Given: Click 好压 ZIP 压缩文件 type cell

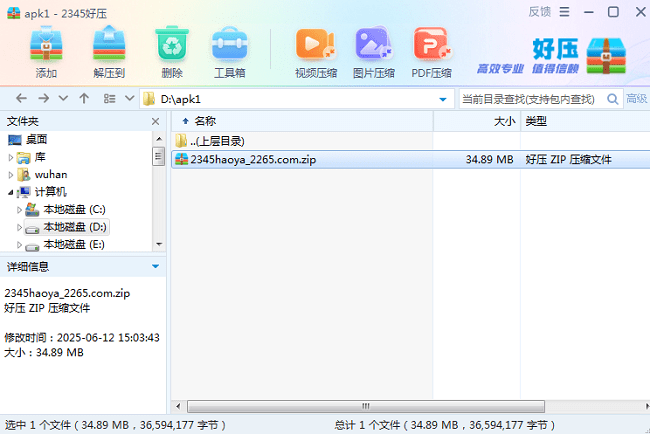Looking at the screenshot, I should click(568, 160).
